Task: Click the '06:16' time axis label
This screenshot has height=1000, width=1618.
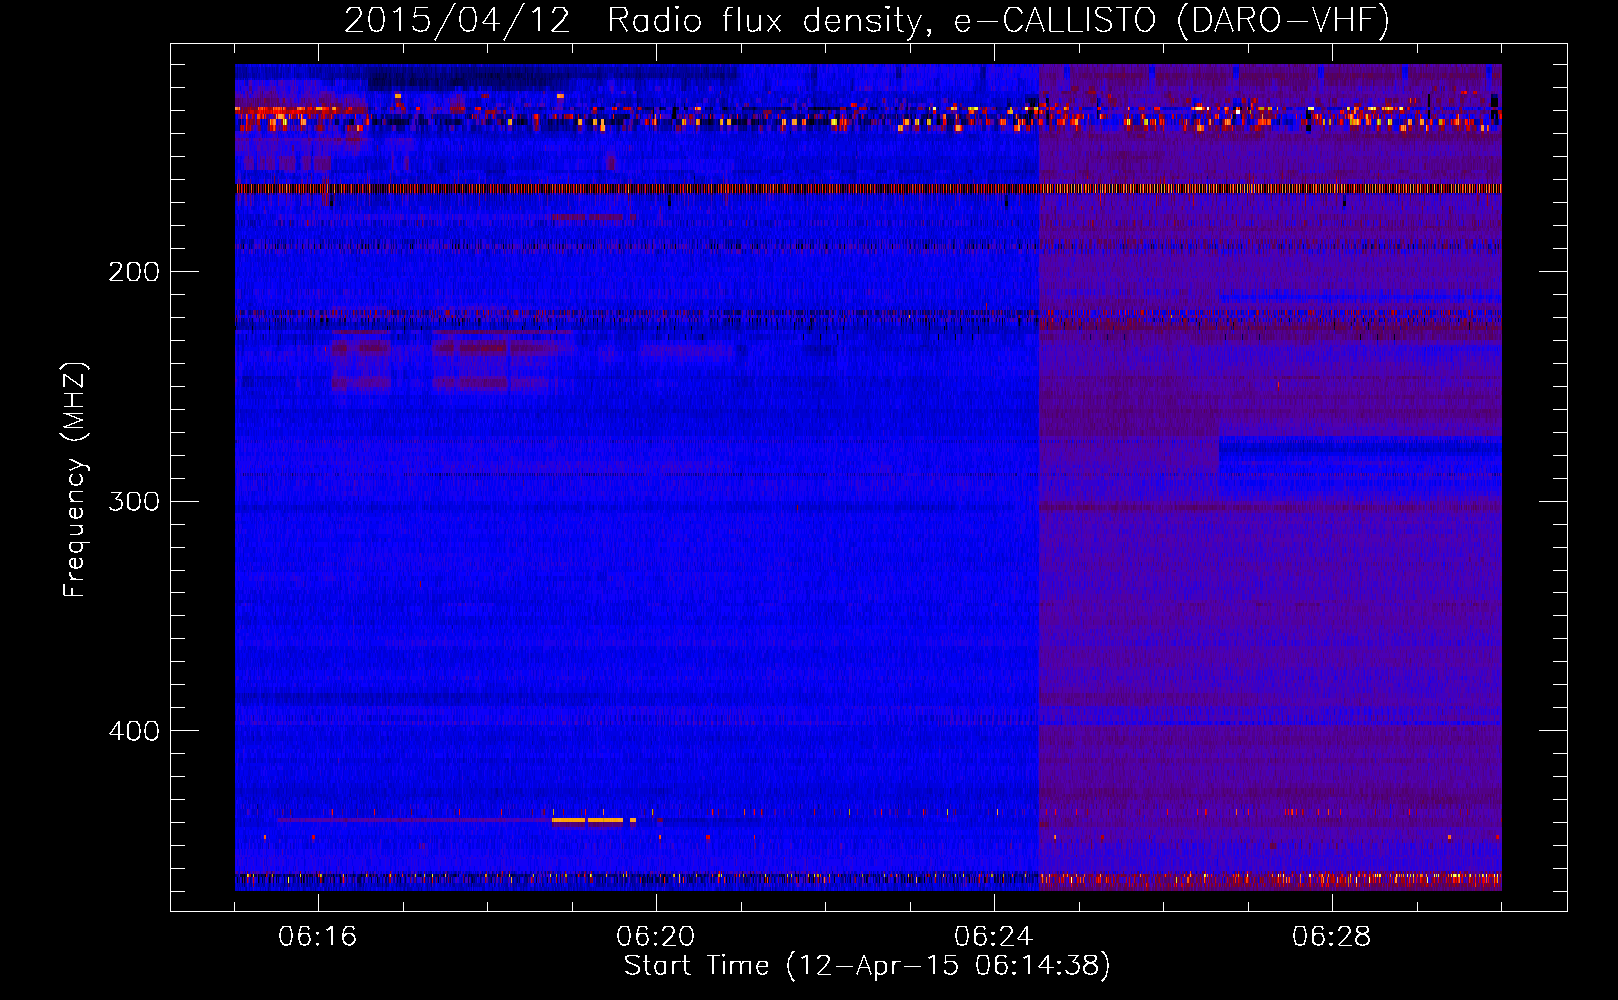Action: pos(317,937)
